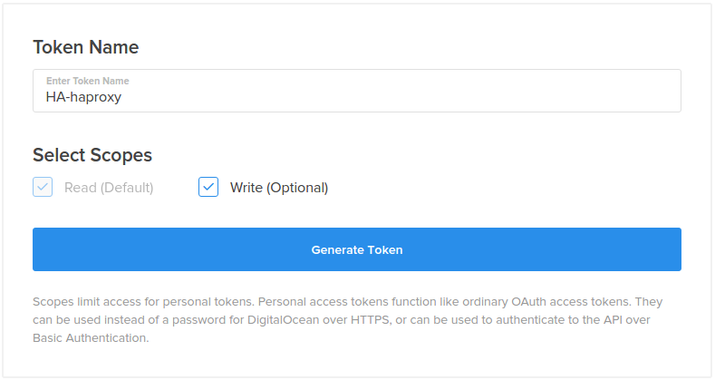Click the blue checkmark in the Write box

(208, 187)
